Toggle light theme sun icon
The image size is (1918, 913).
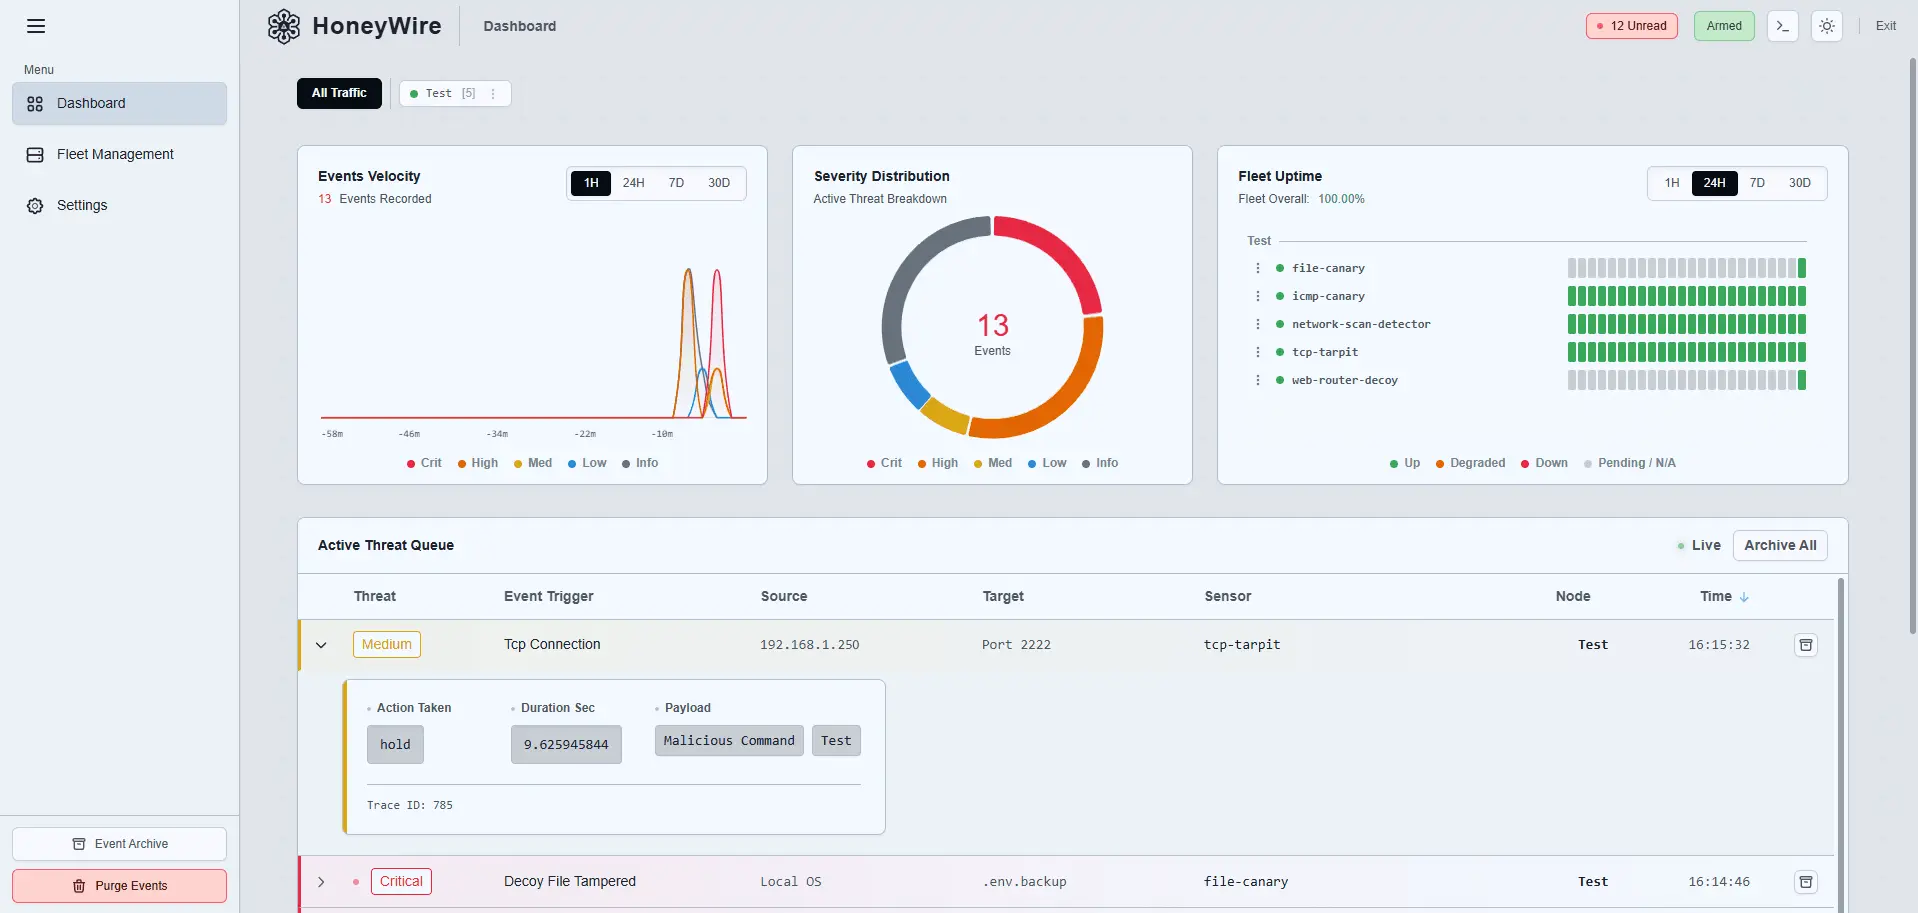coord(1827,26)
